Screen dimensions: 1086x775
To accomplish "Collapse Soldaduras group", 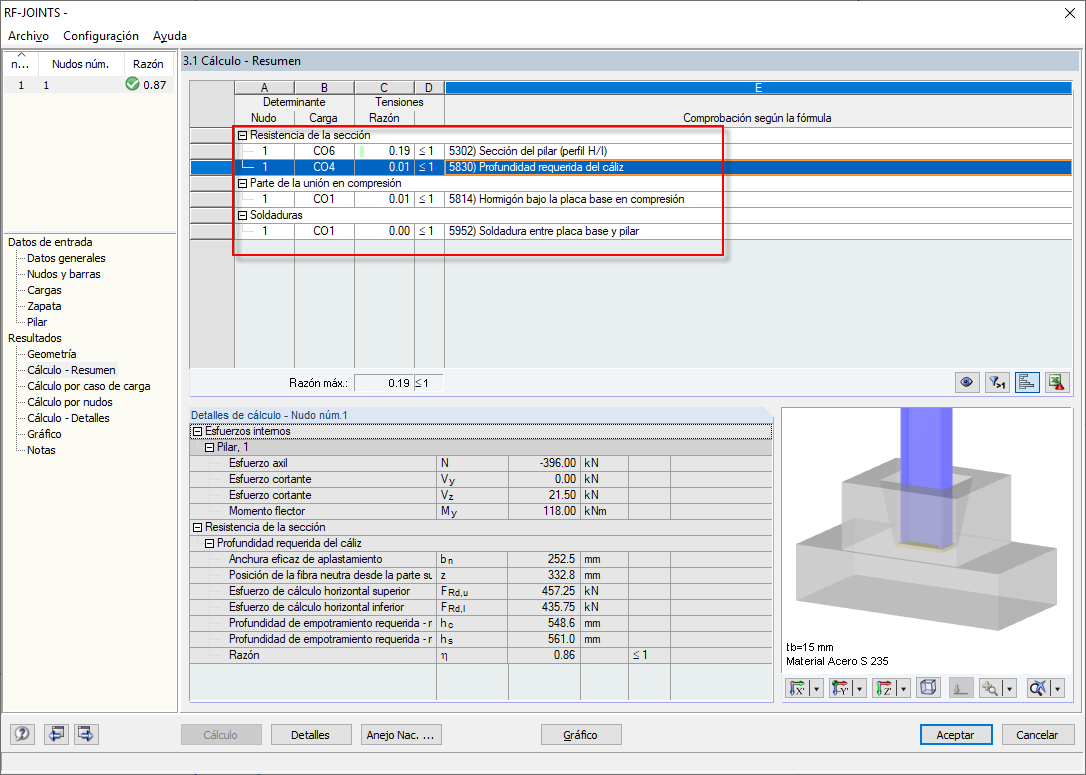I will pos(242,215).
